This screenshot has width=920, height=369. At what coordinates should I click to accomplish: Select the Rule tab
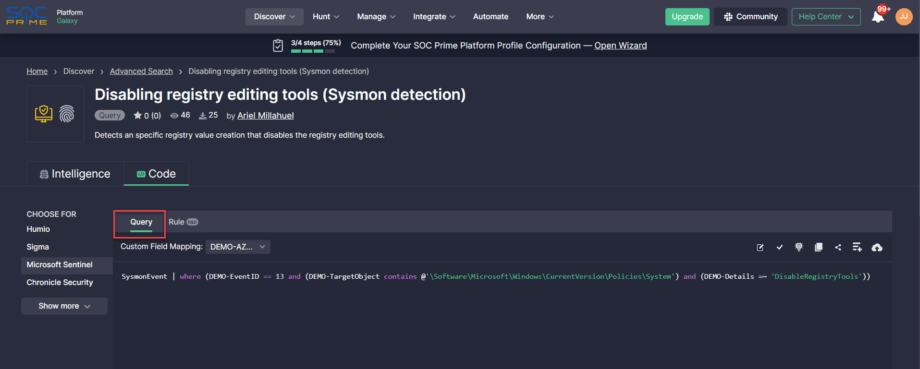(x=183, y=222)
